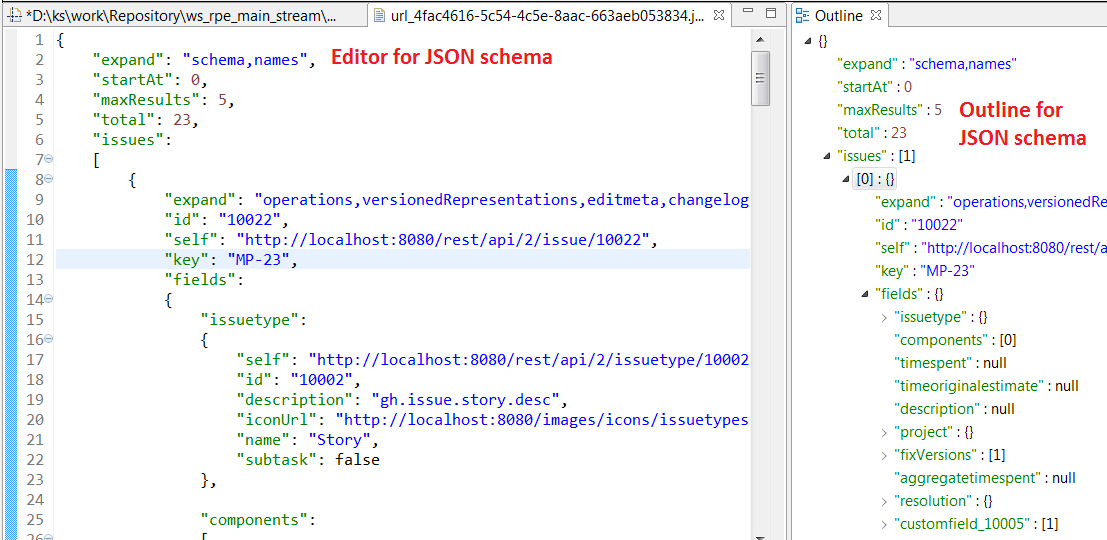This screenshot has height=540, width=1107.
Task: Expand the "project" node in Outline
Action: click(884, 432)
